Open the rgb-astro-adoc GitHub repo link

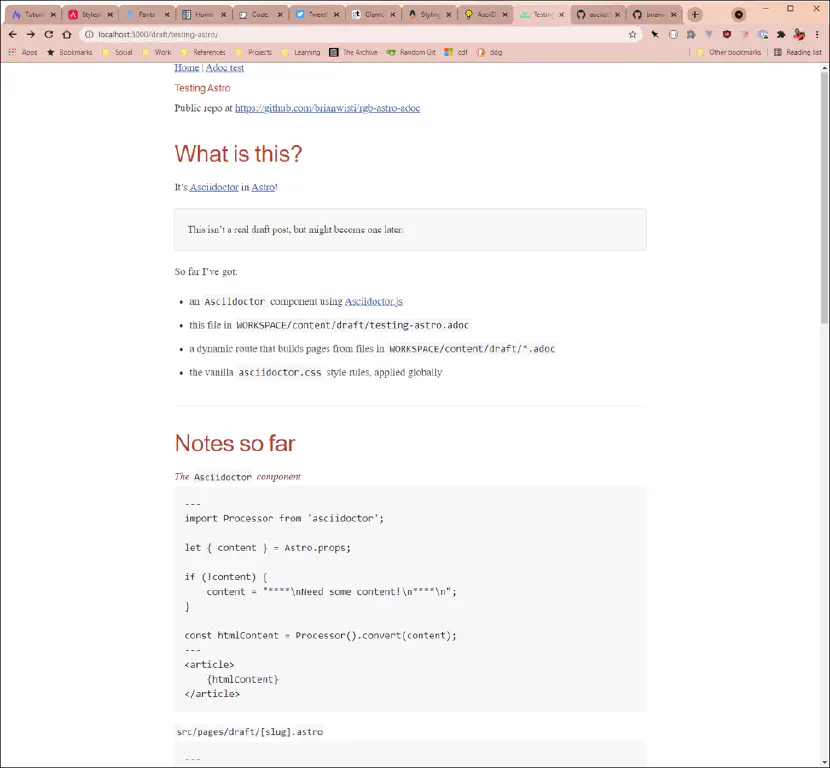click(326, 108)
